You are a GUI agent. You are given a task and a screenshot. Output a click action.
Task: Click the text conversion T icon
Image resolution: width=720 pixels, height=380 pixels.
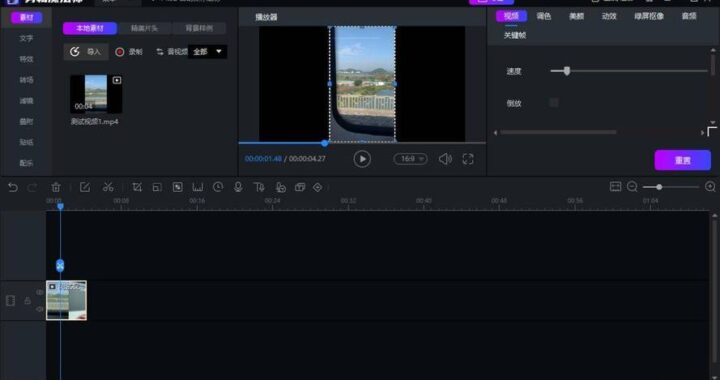point(259,187)
